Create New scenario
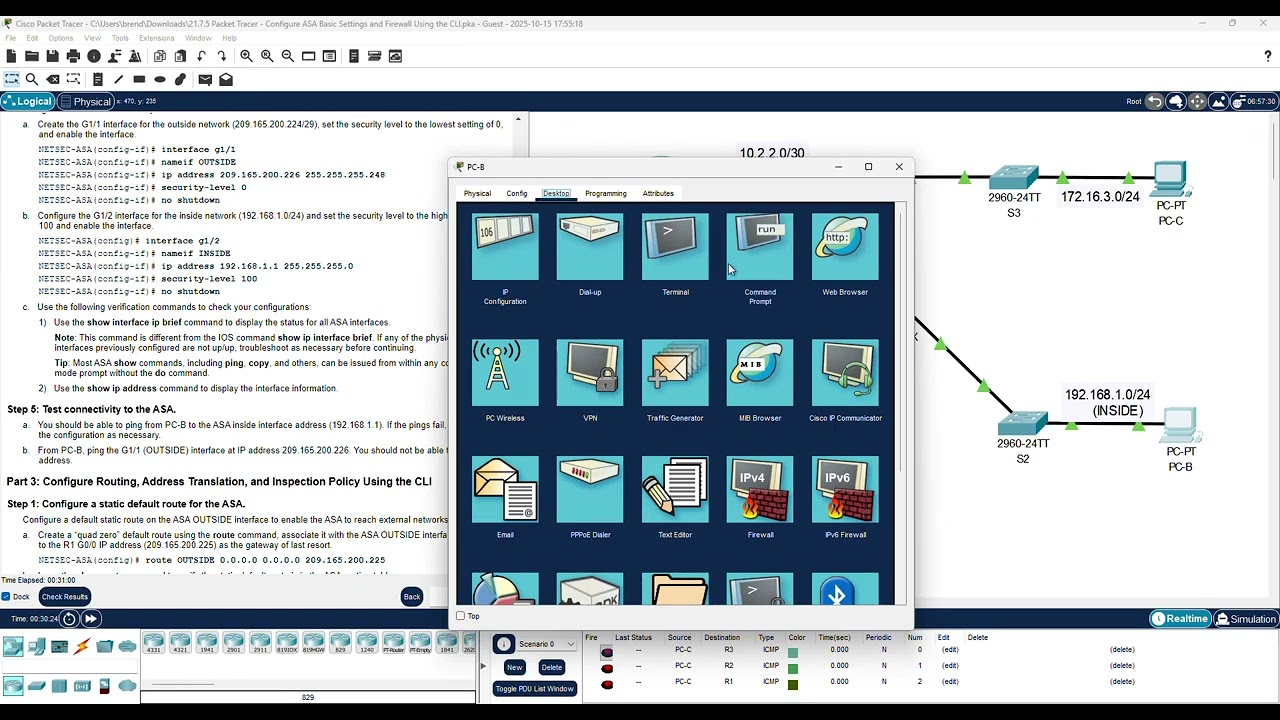The image size is (1280, 720). tap(515, 667)
